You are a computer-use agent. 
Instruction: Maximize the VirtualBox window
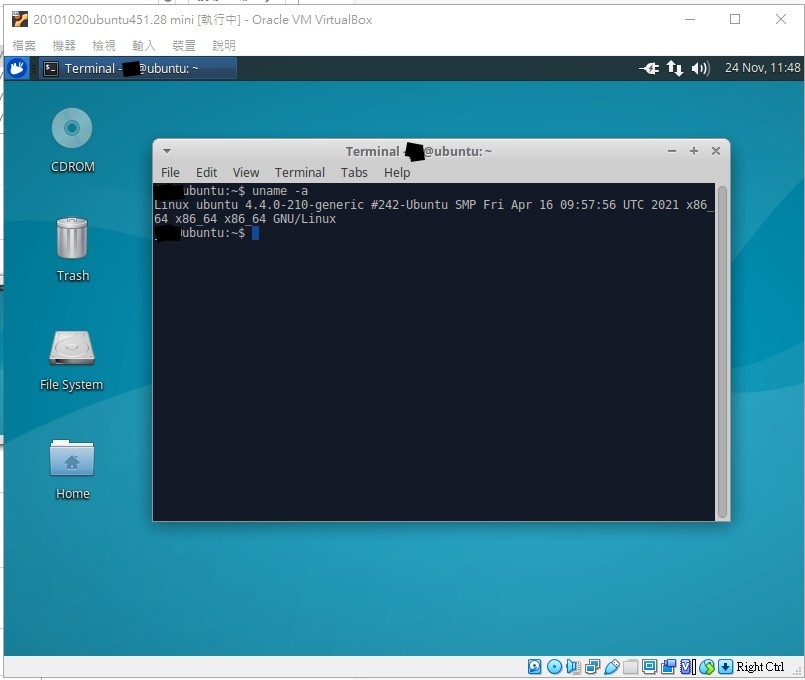pos(735,20)
